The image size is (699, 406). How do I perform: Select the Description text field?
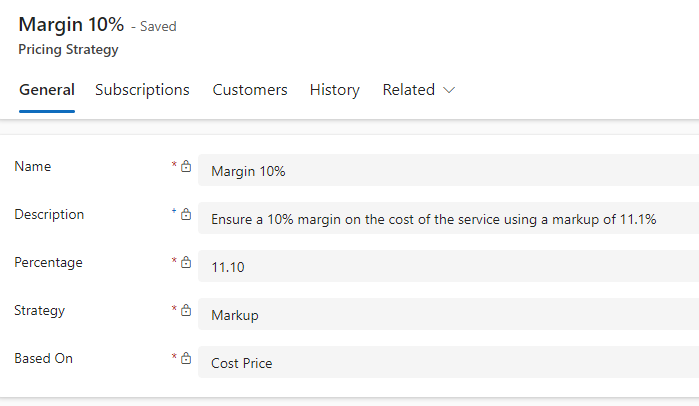(448, 219)
